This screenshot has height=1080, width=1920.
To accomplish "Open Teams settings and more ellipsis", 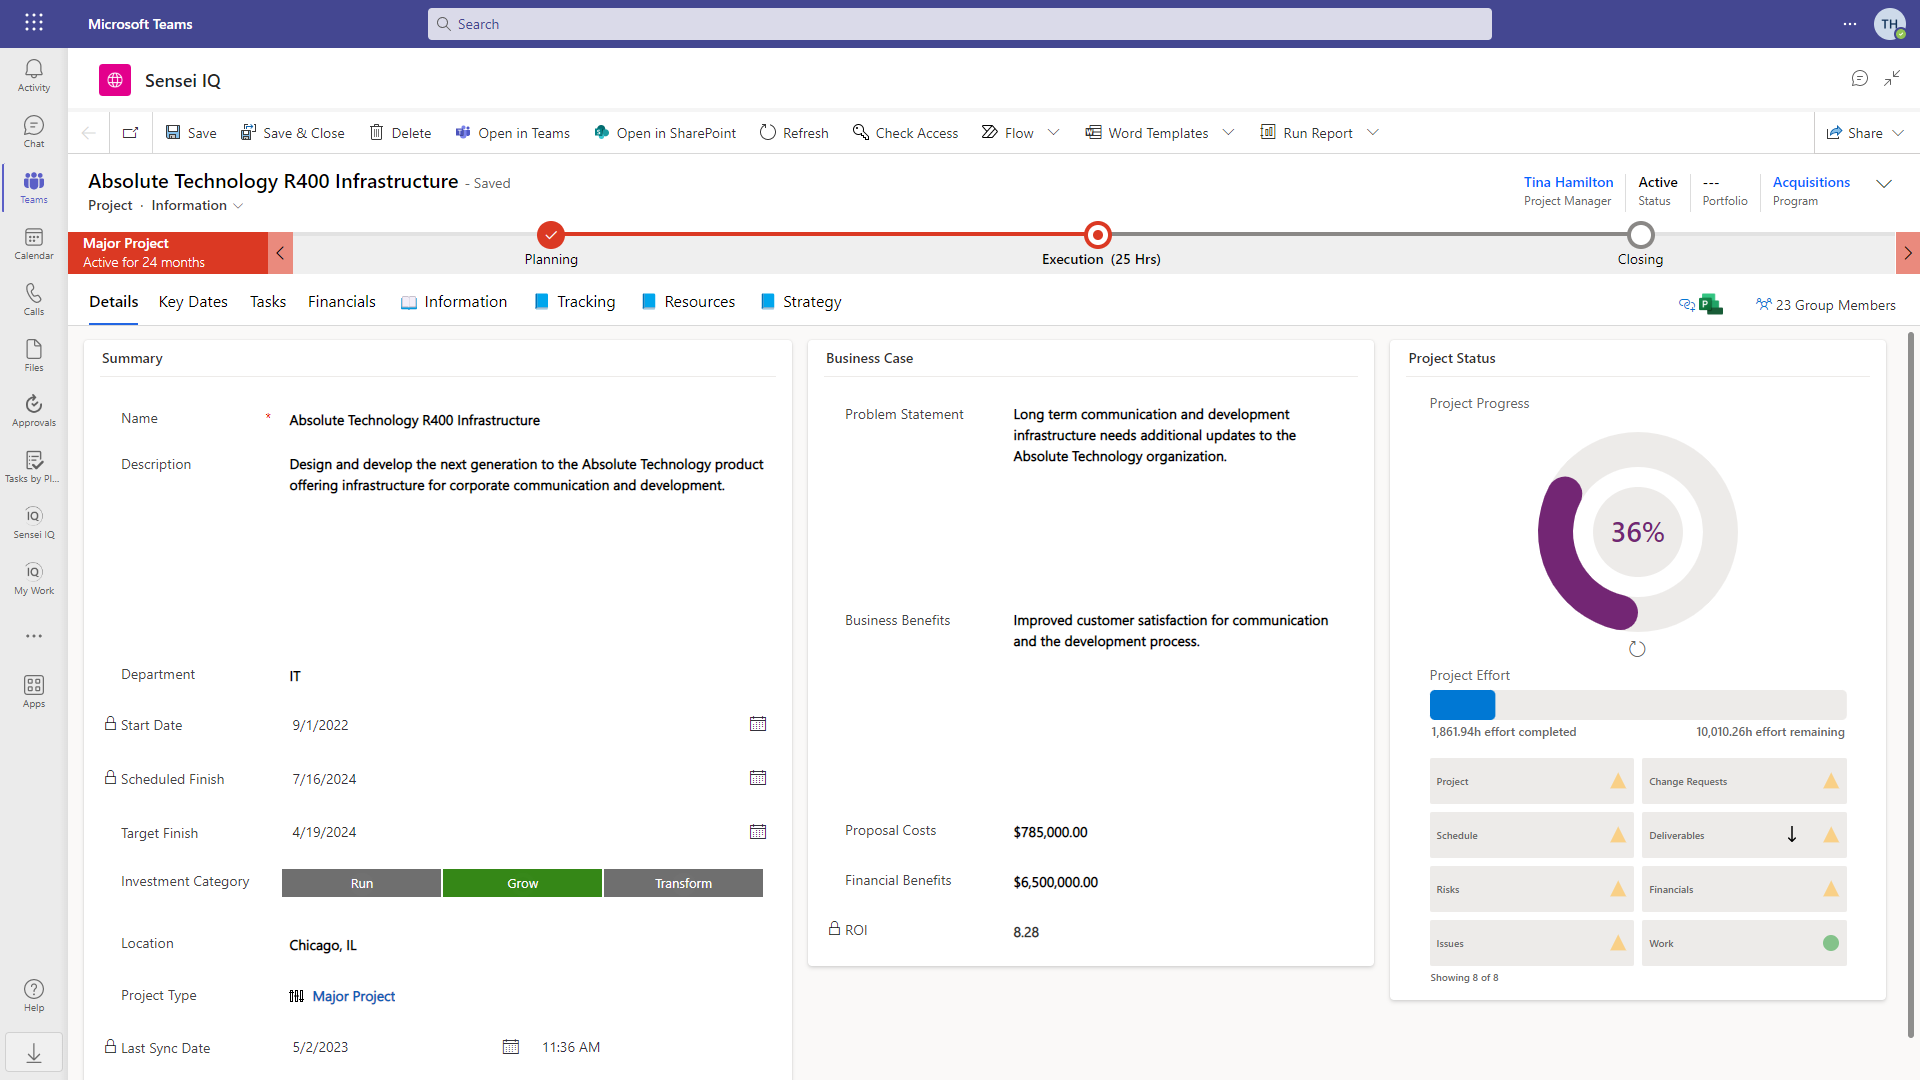I will tap(1850, 24).
